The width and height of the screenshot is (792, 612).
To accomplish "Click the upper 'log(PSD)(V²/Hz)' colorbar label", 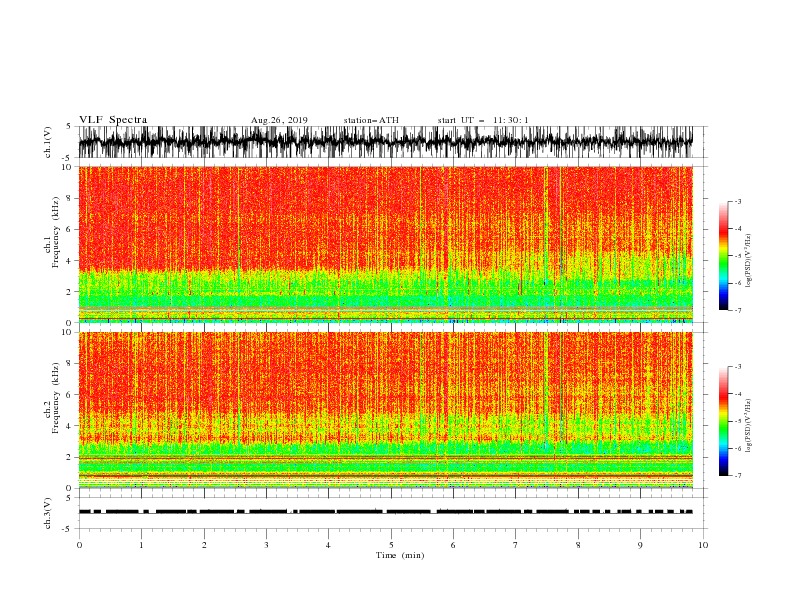I will [749, 261].
